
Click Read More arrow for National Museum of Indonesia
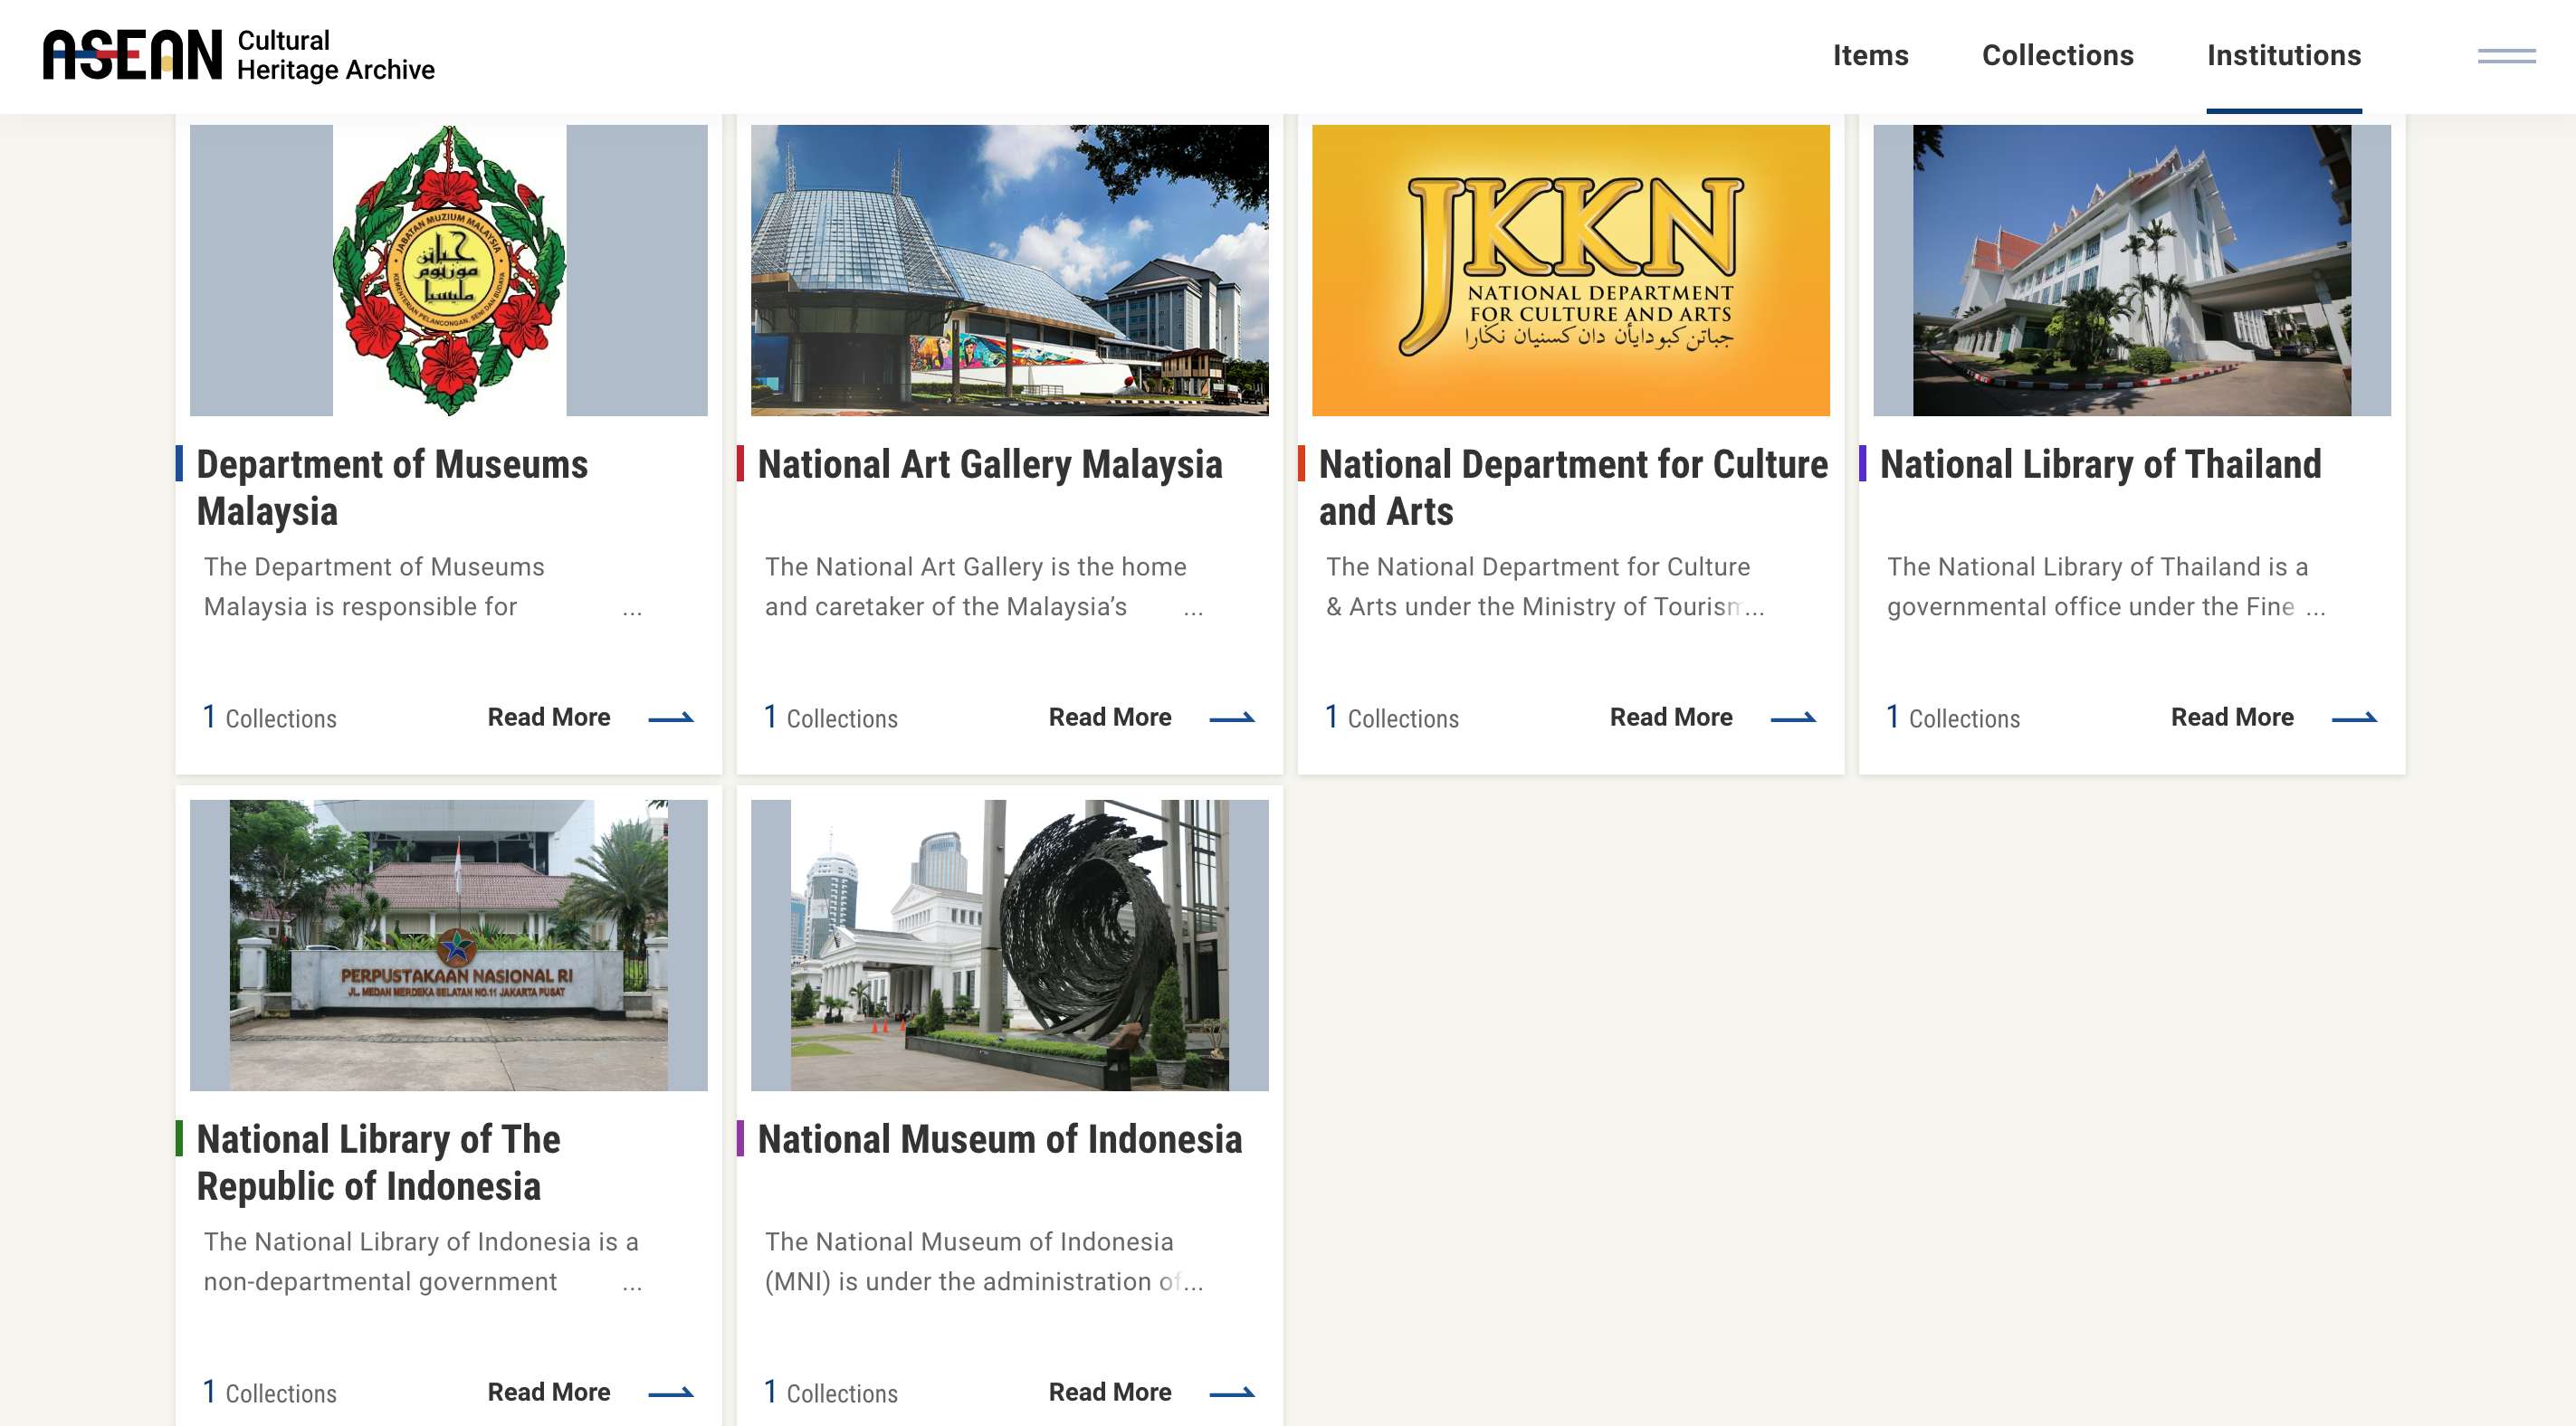pyautogui.click(x=1232, y=1392)
